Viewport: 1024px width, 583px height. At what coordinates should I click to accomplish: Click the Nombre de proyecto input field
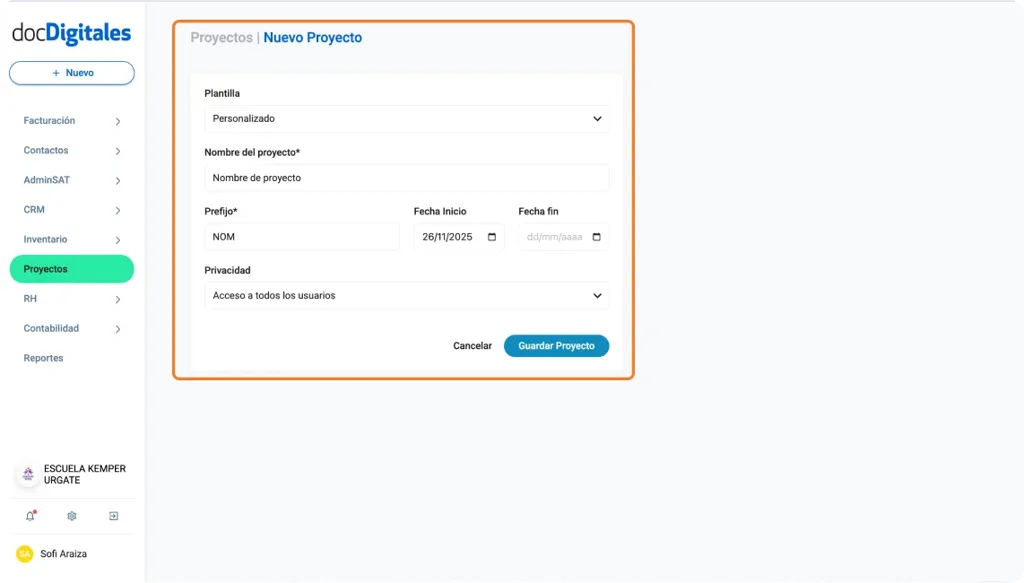406,177
